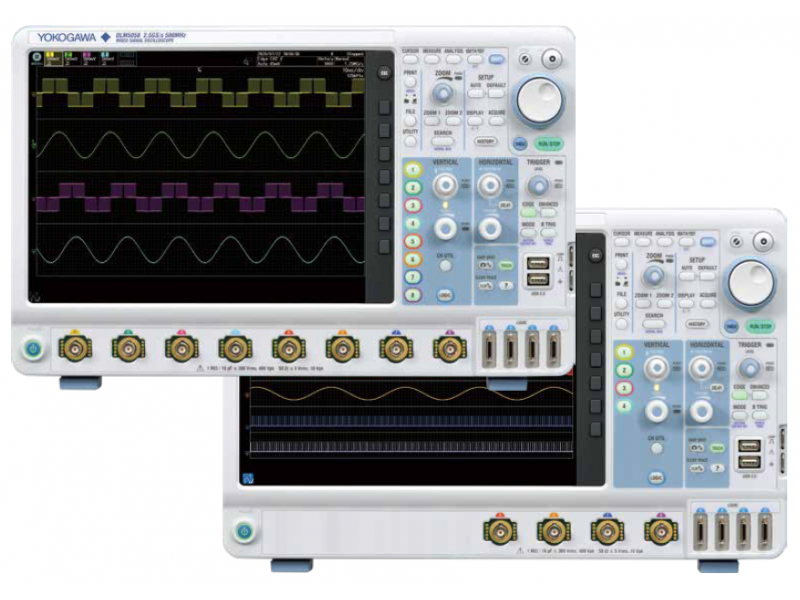Open the FILE menu button
The height and width of the screenshot is (600, 800).
409,120
